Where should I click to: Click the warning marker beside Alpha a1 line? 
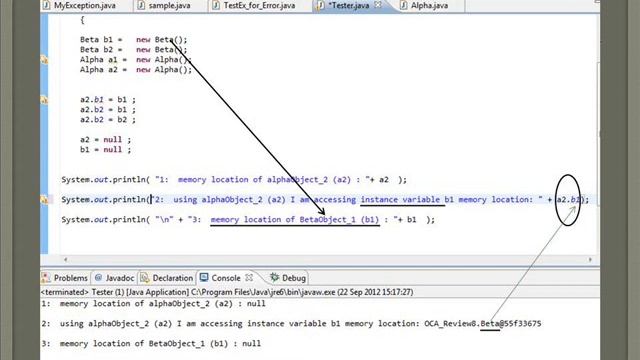coord(44,60)
